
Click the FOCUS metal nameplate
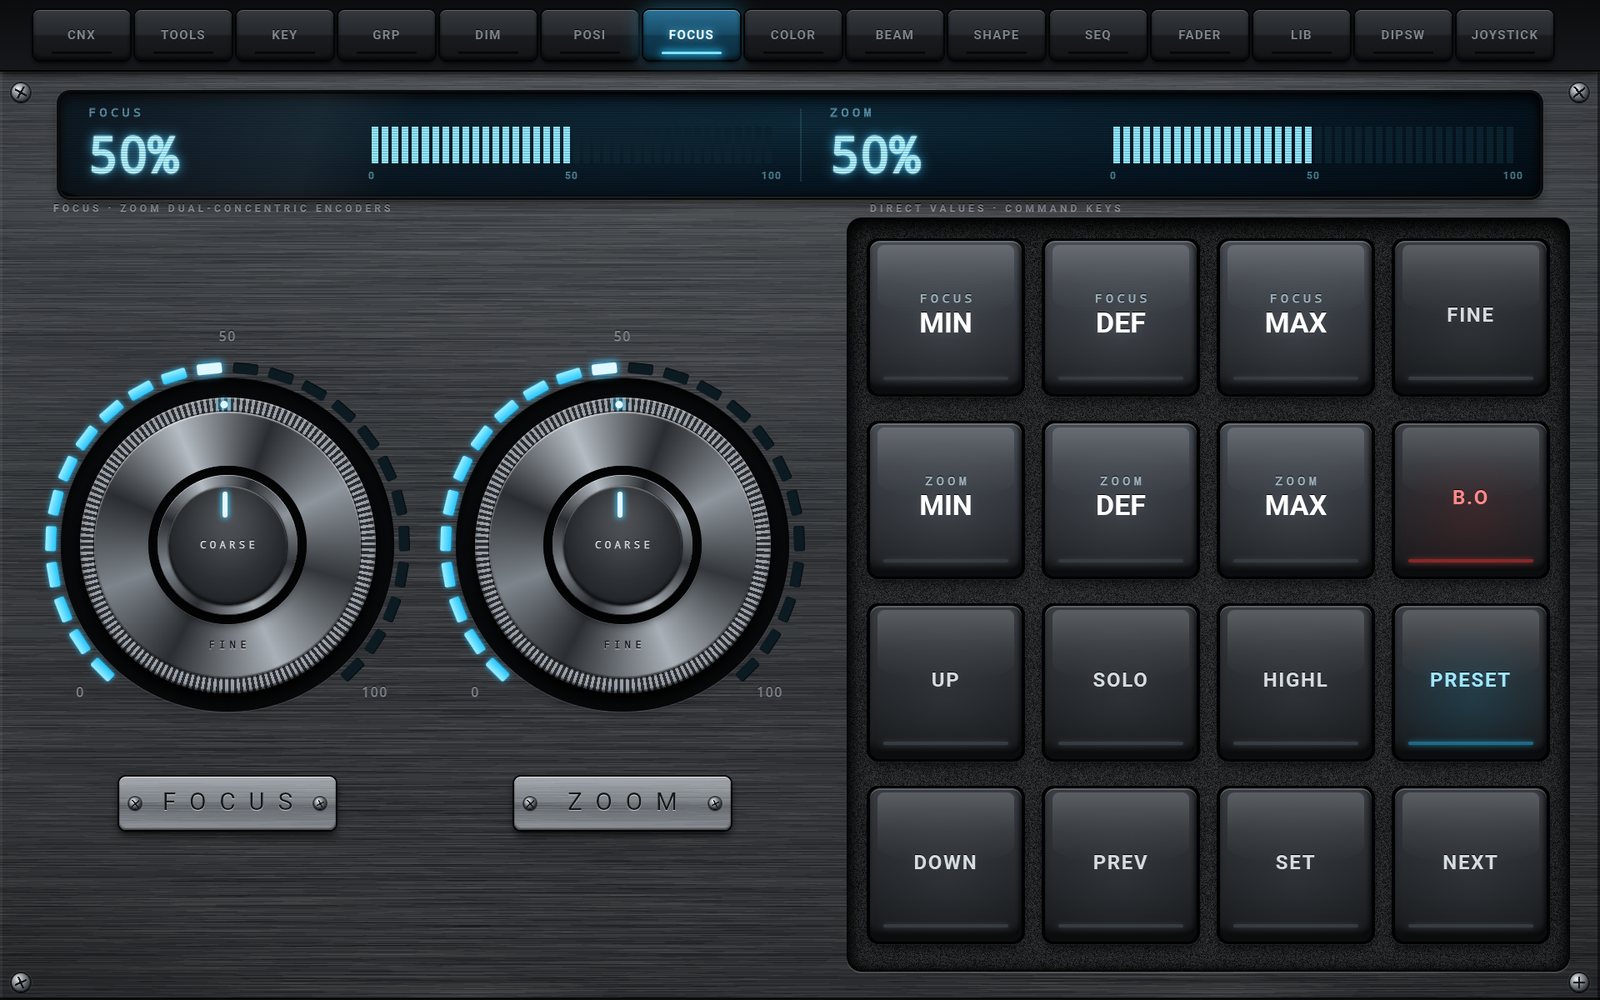[x=227, y=802]
